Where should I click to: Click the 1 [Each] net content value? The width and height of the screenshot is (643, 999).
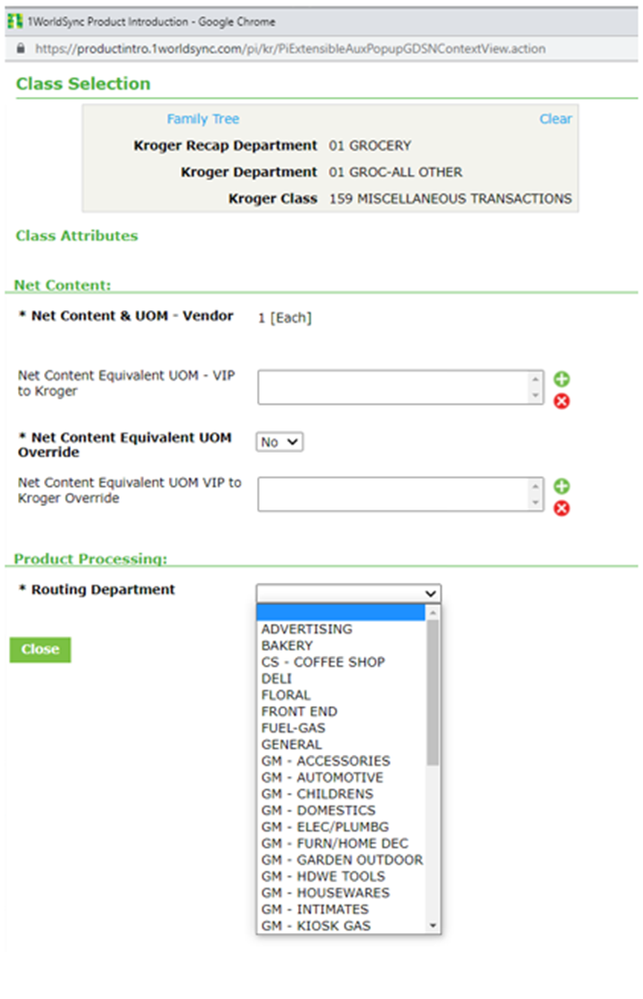pos(285,318)
